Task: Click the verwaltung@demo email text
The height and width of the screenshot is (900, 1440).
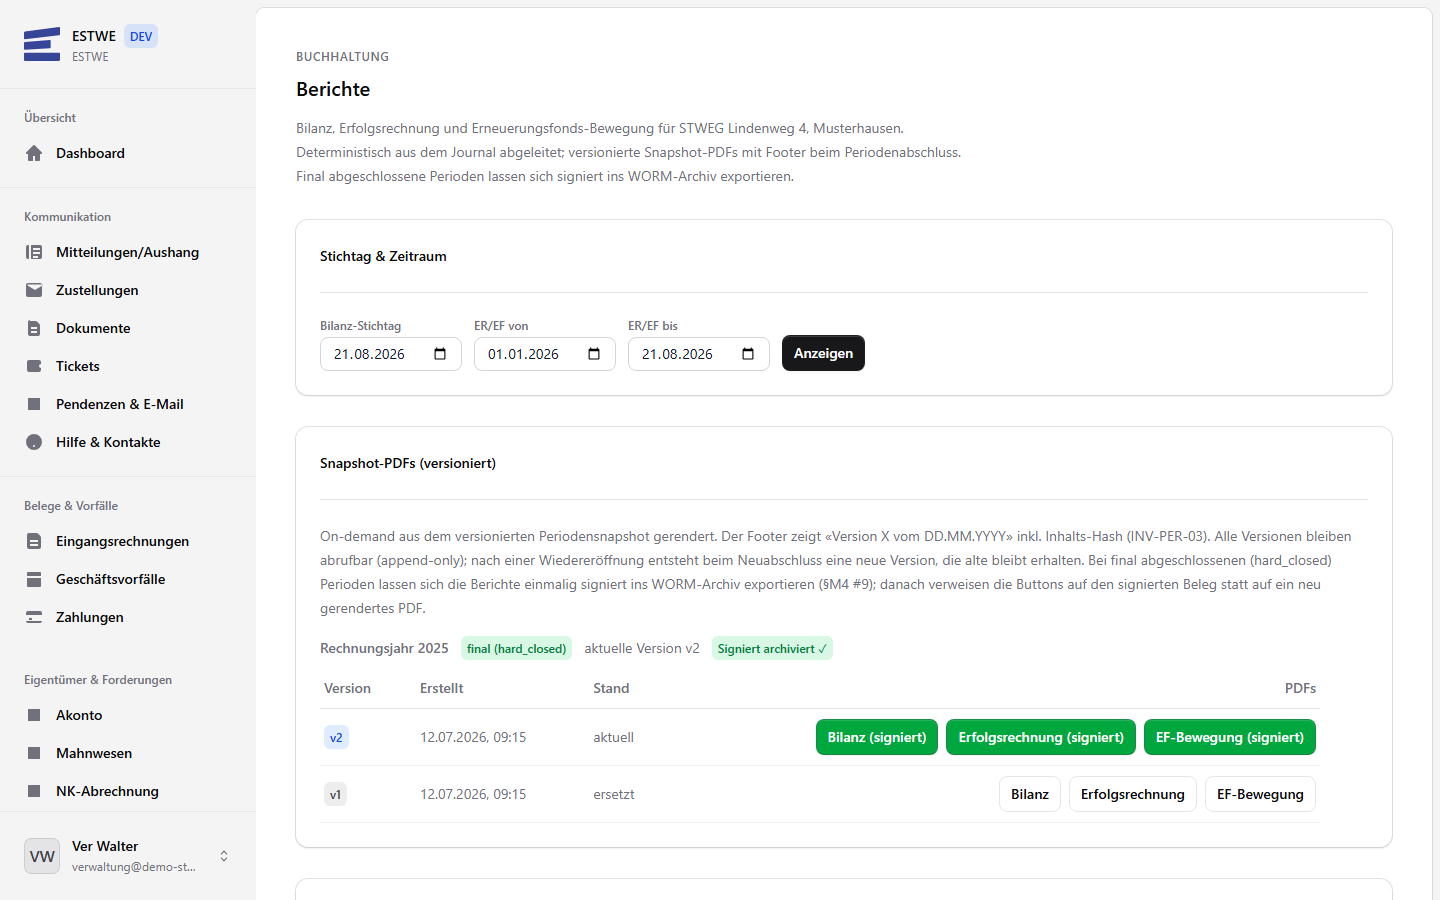Action: [x=134, y=867]
